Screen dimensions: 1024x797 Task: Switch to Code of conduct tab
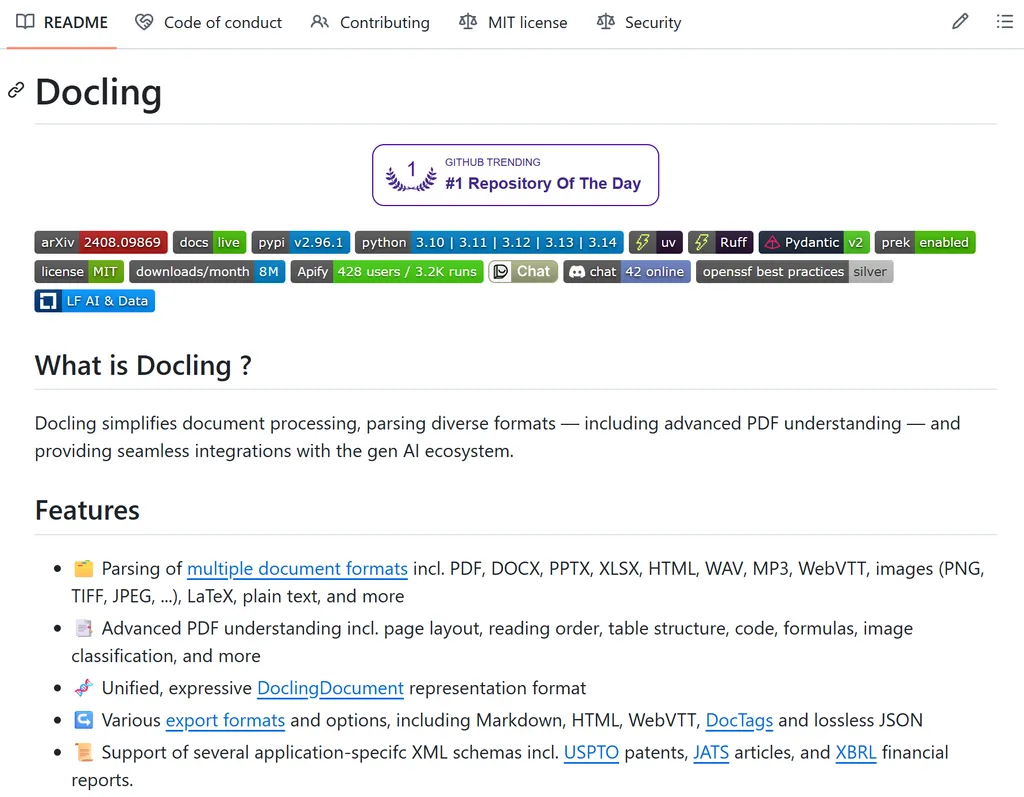[208, 22]
